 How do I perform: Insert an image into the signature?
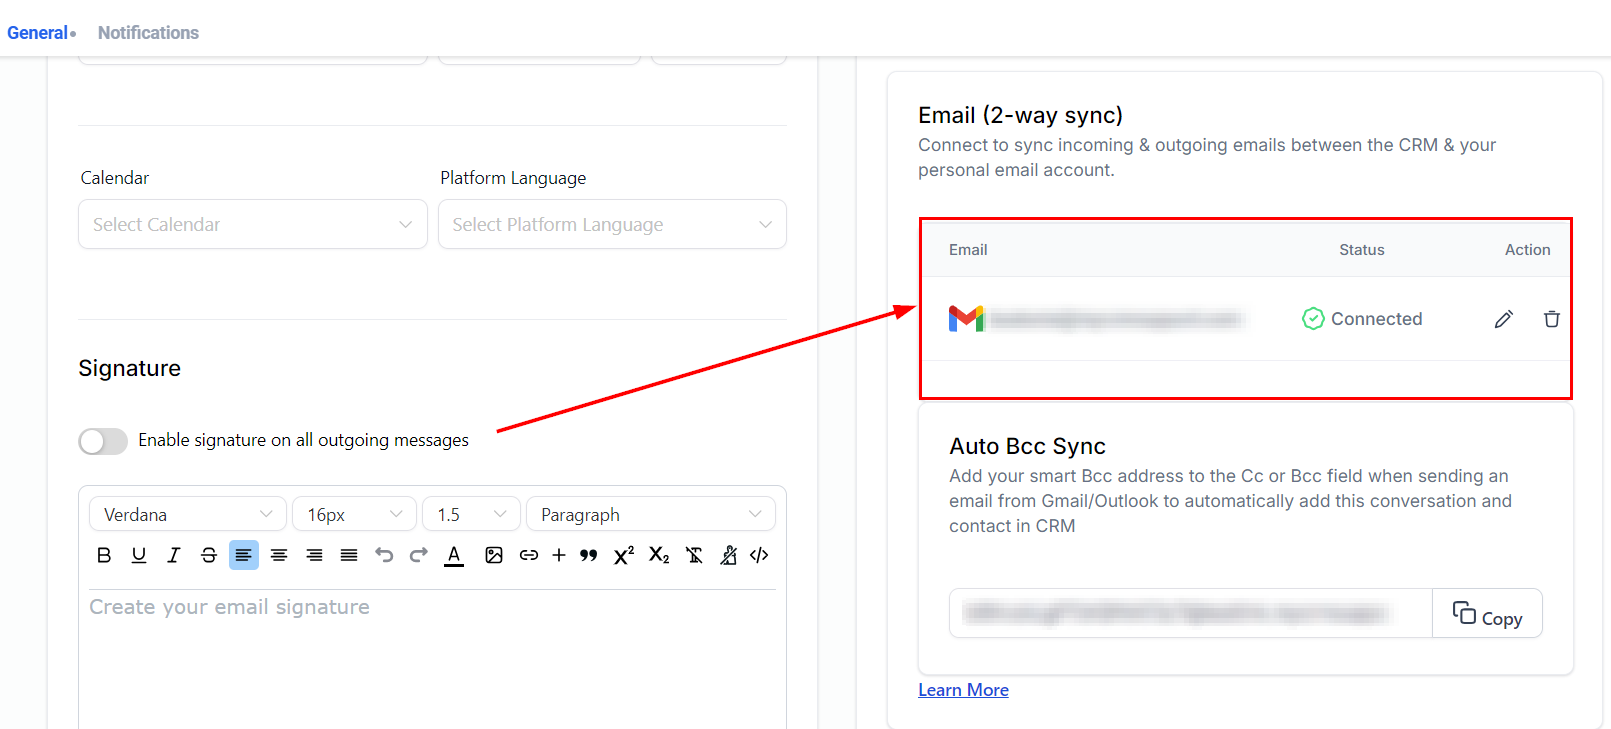pyautogui.click(x=494, y=555)
